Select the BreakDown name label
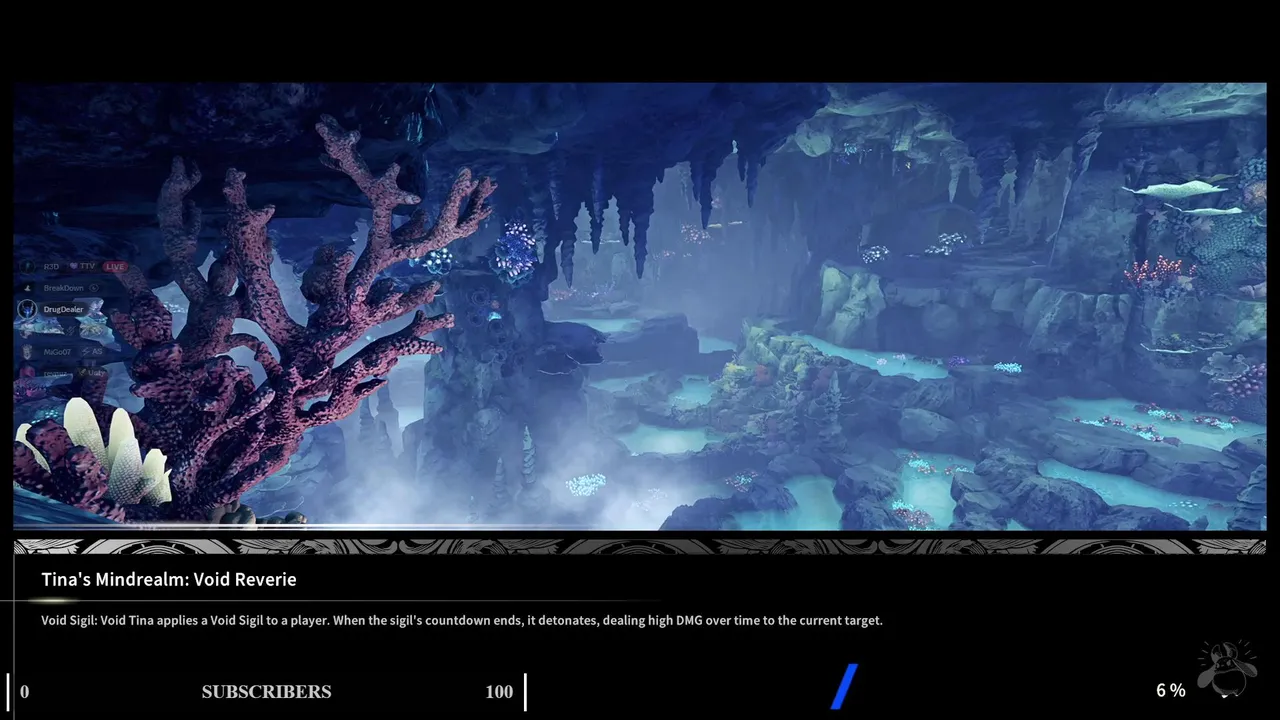1280x720 pixels. coord(63,288)
